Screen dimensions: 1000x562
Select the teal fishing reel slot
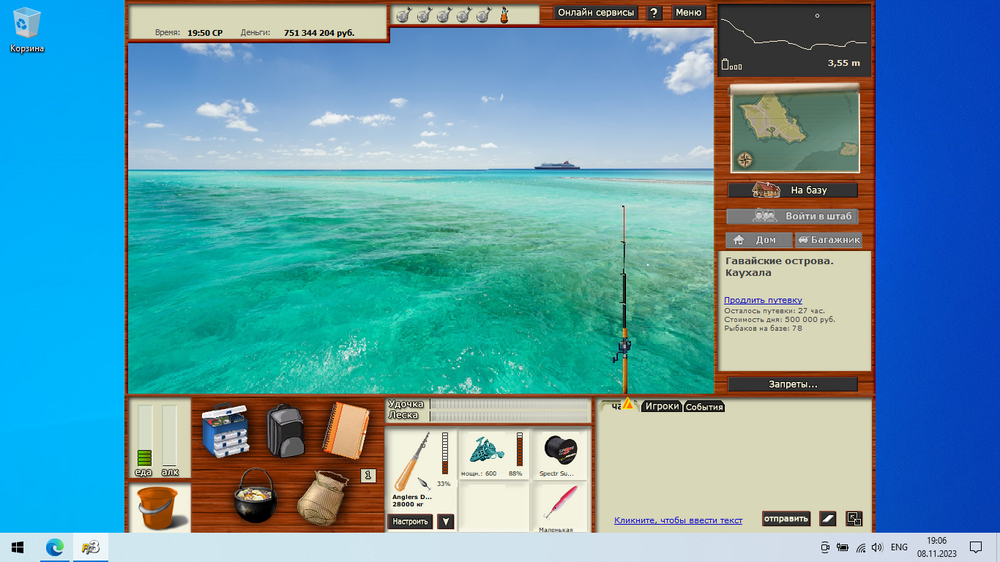pyautogui.click(x=493, y=454)
